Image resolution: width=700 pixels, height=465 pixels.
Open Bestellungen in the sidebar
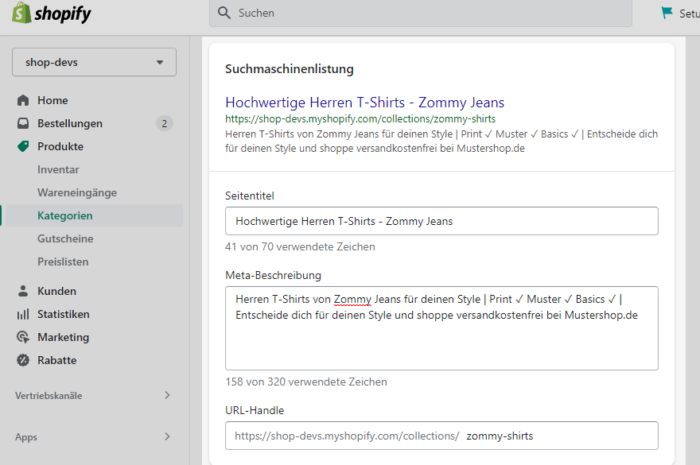(70, 124)
